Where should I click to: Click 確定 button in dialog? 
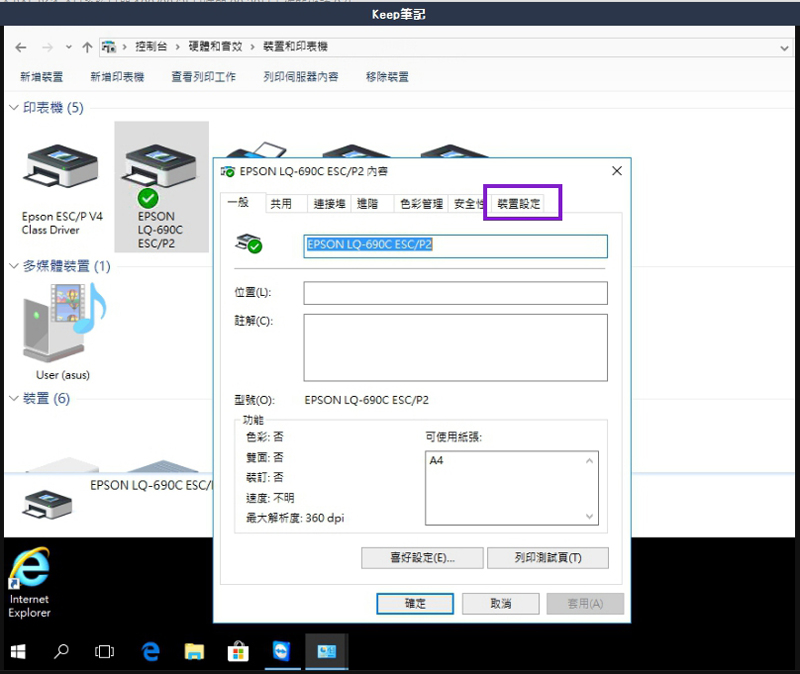pos(415,604)
